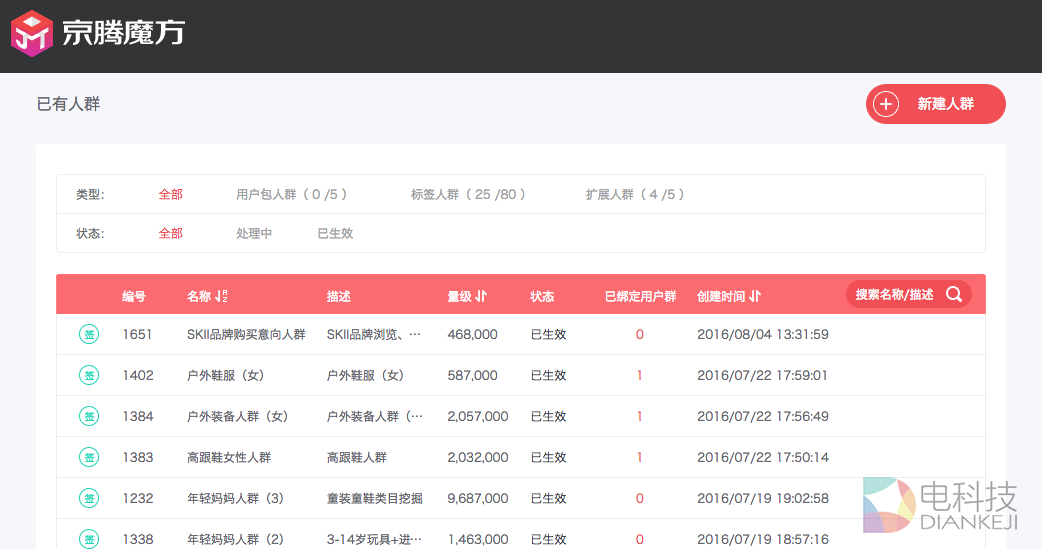
Task: Click bound user count for 户外鞋服（女）
Action: (640, 375)
